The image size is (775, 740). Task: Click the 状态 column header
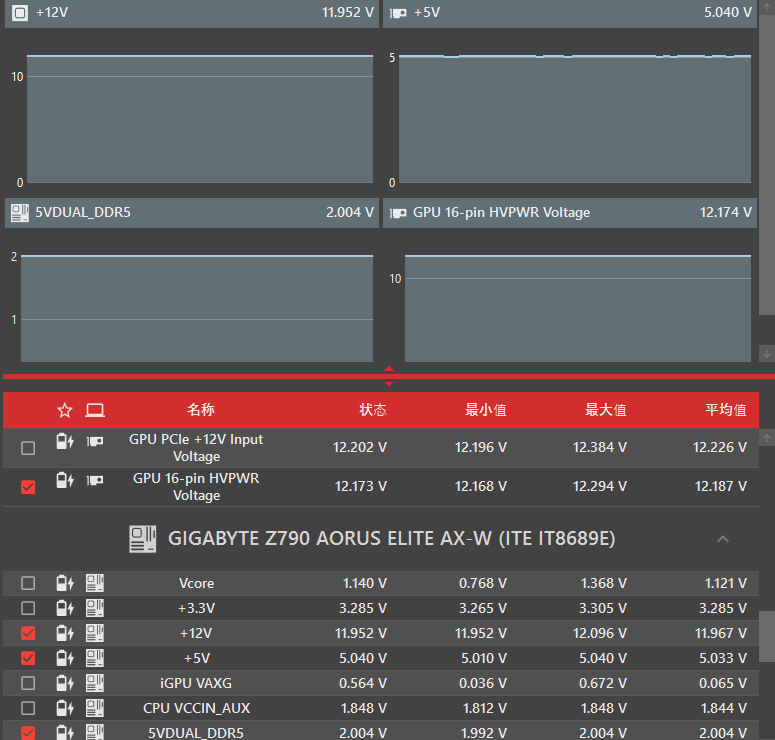pyautogui.click(x=373, y=410)
